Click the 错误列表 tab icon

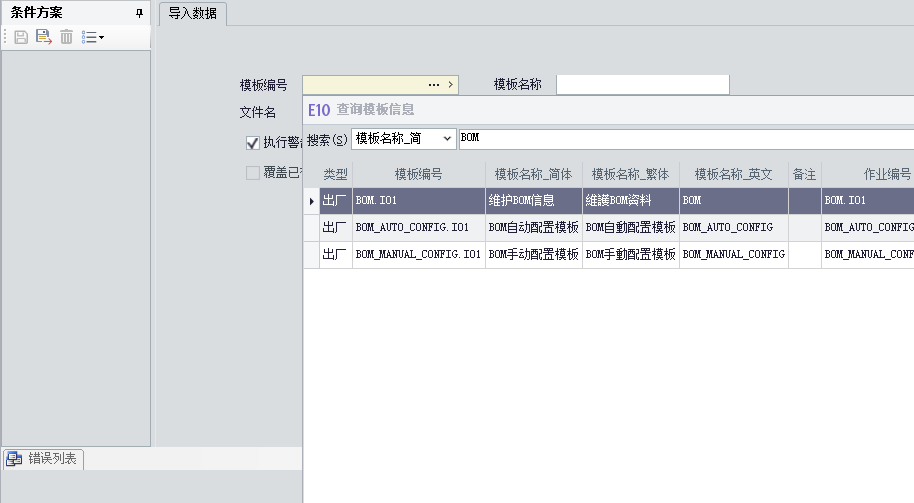coord(14,459)
